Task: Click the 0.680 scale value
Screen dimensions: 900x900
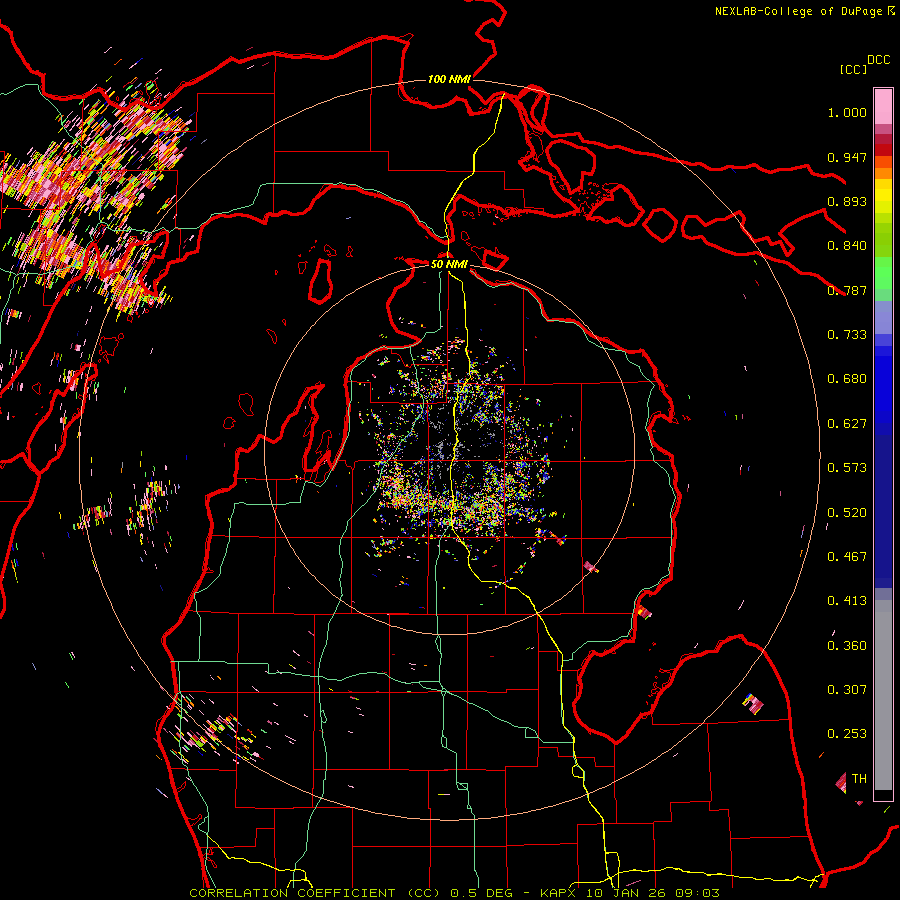Action: [847, 379]
